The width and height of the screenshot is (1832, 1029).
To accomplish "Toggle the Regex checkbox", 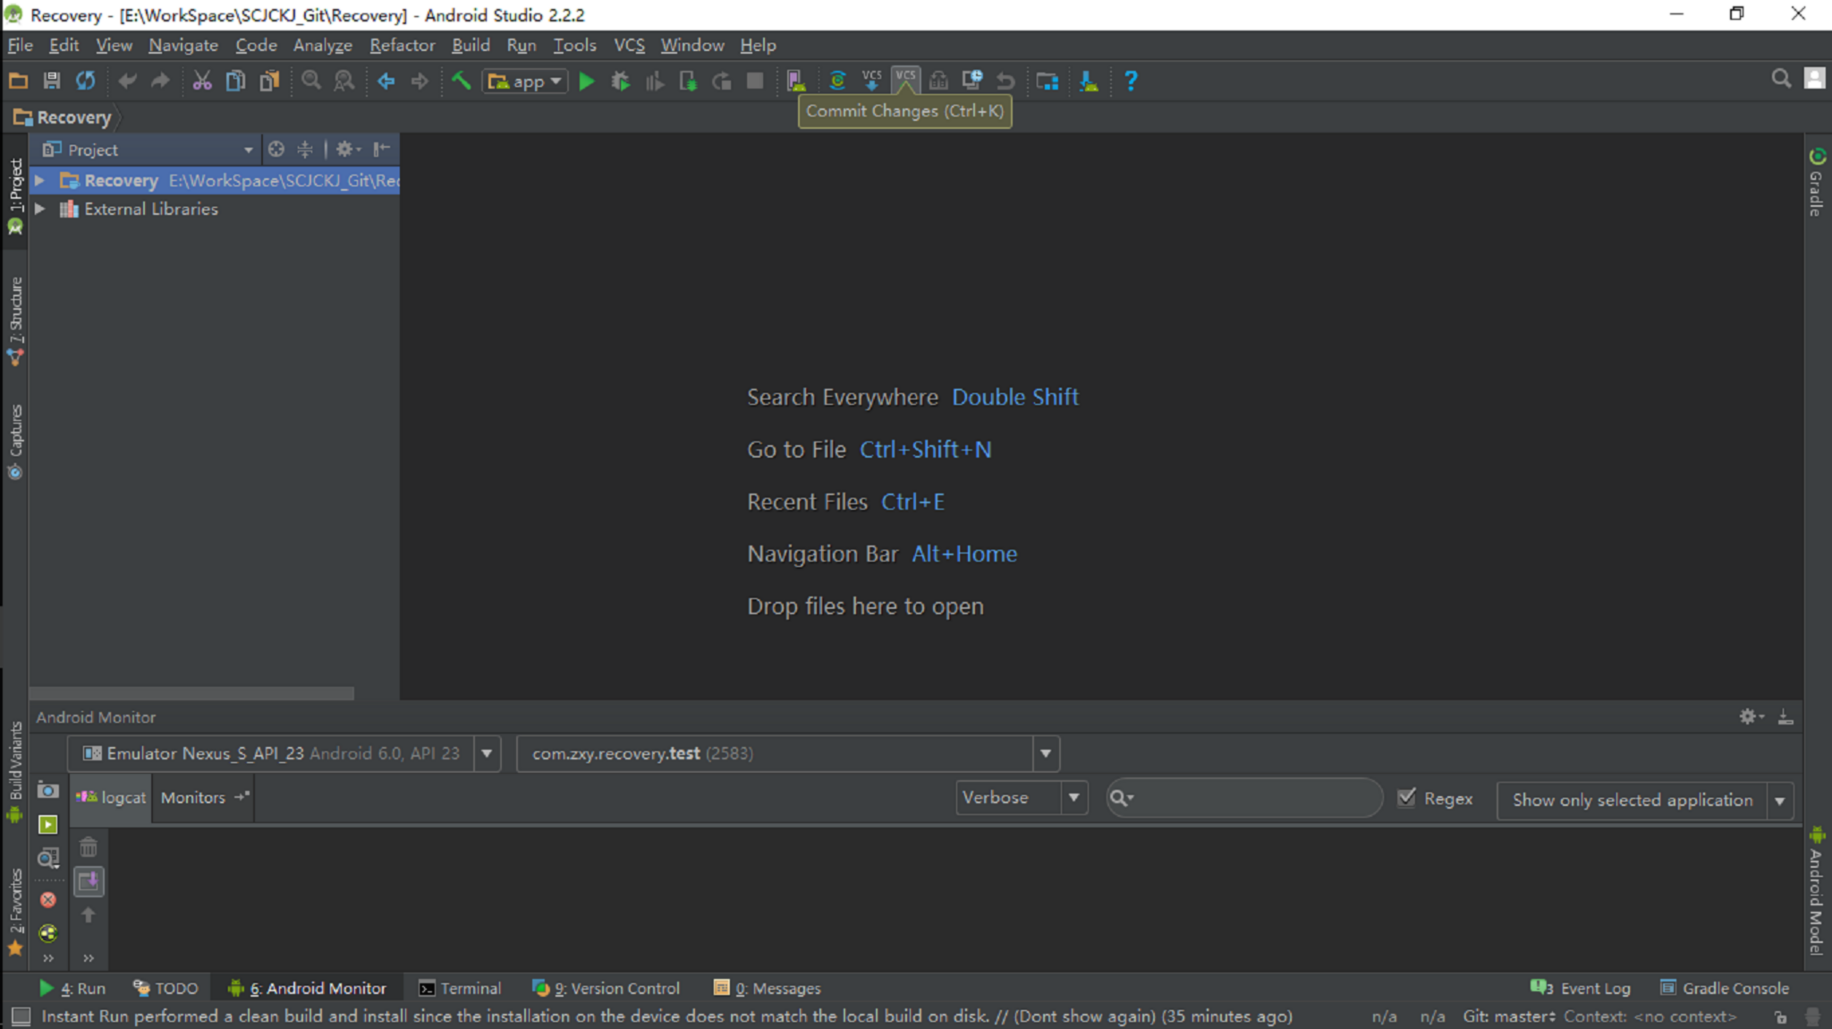I will click(x=1407, y=797).
